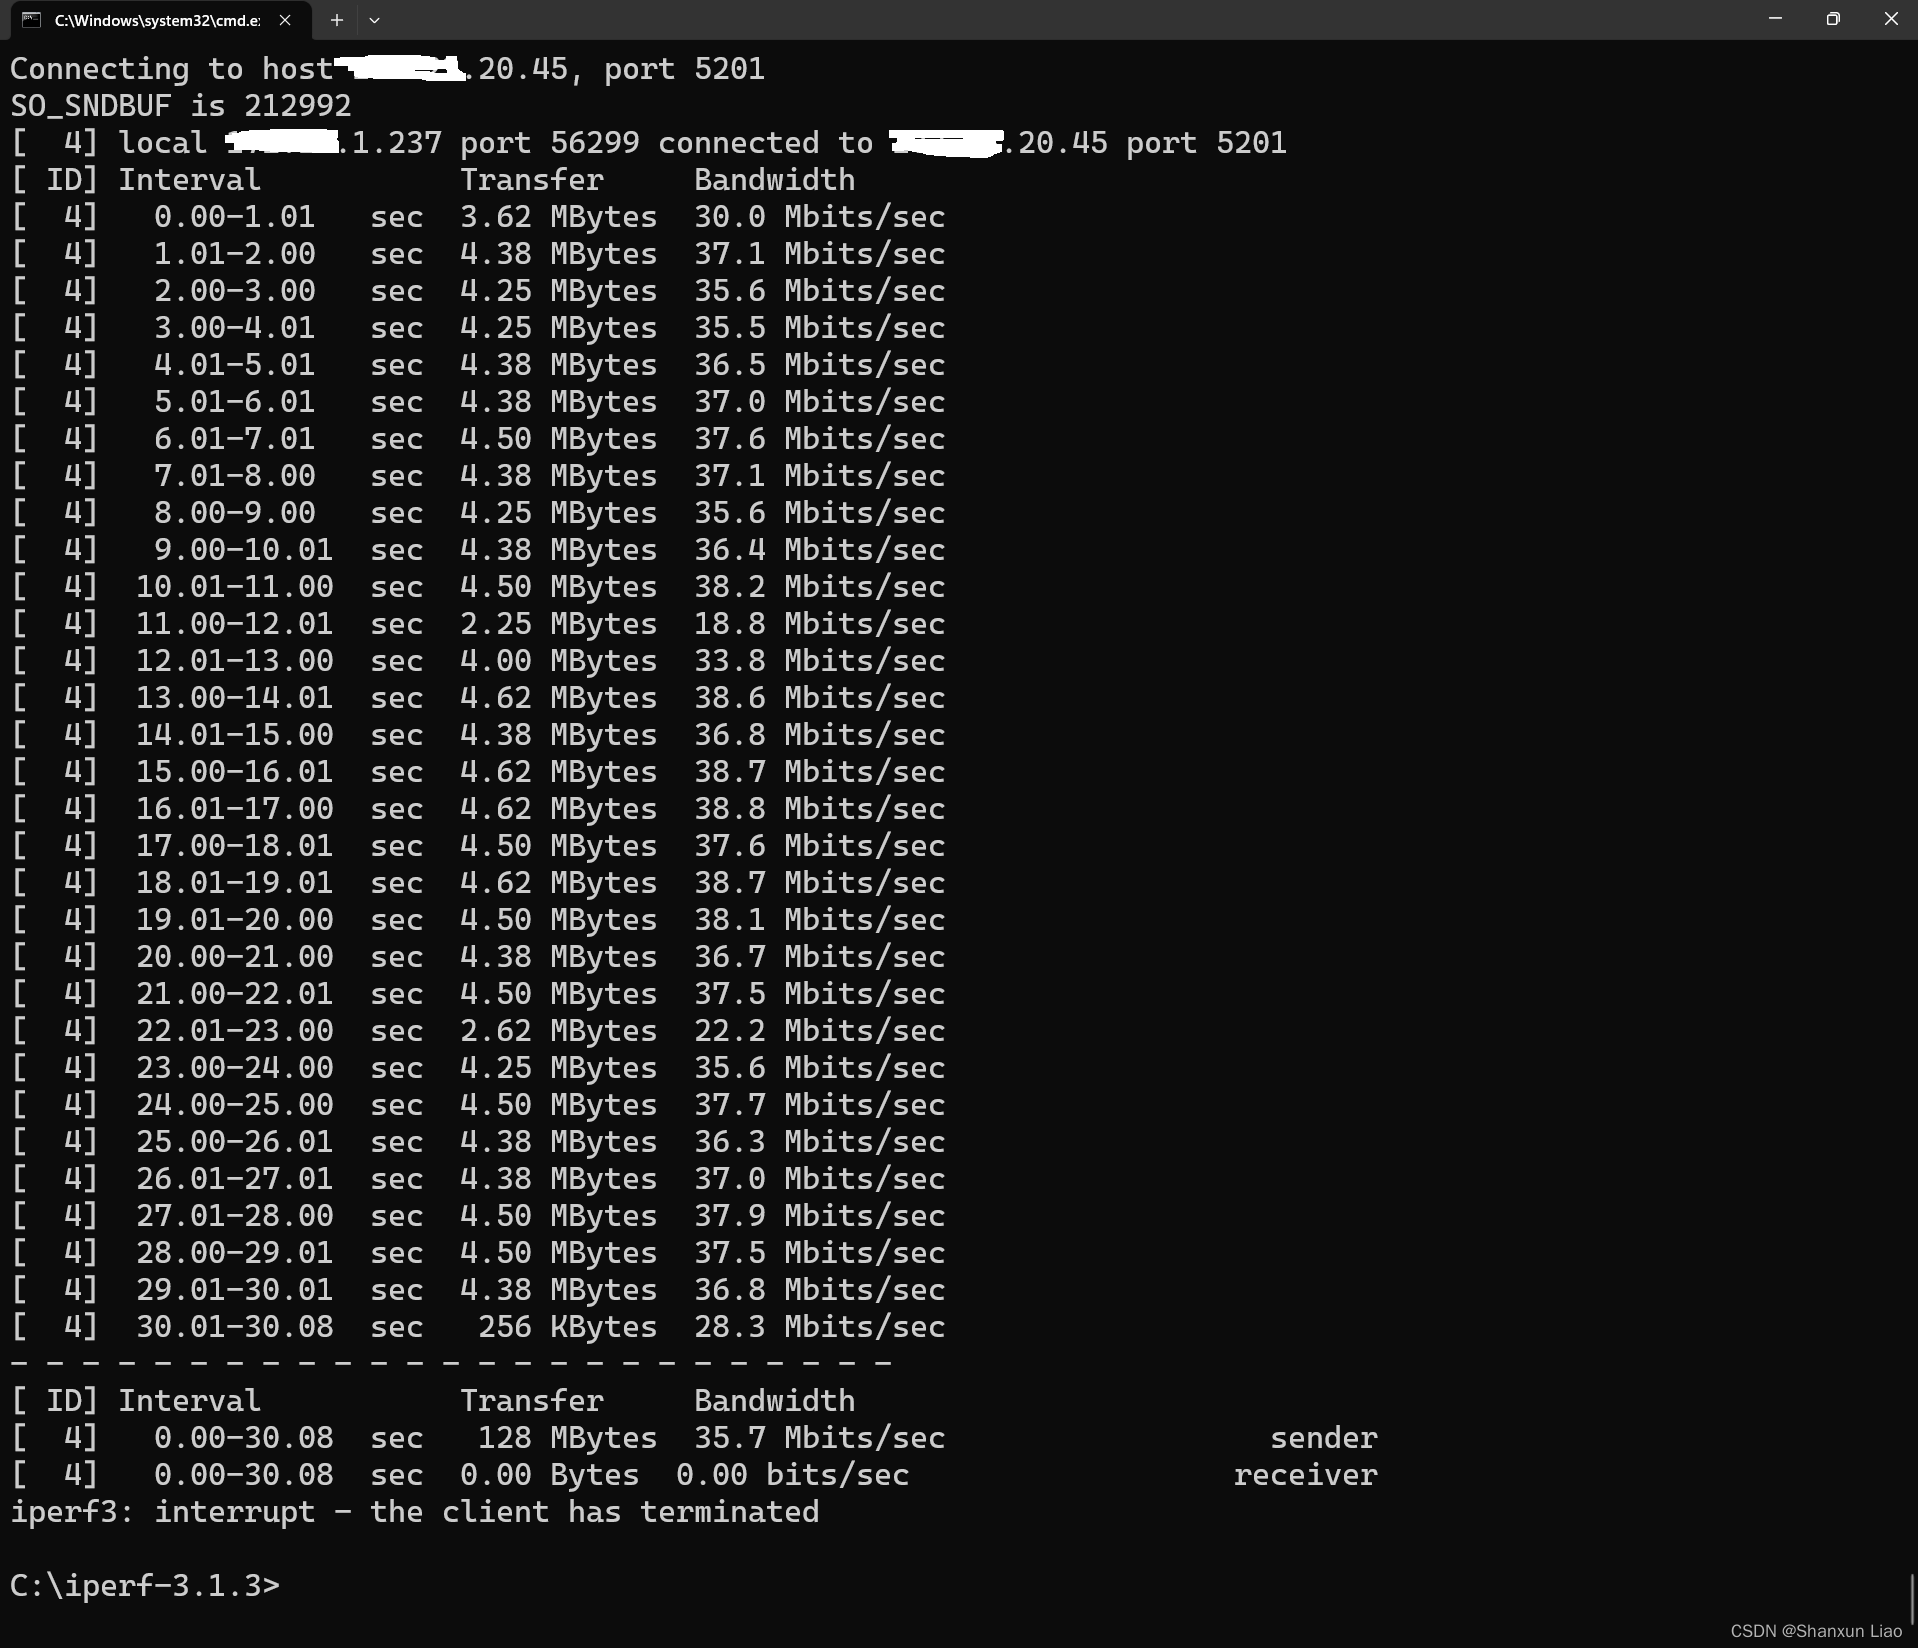
Task: Click the Bandwidth column header
Action: (773, 179)
